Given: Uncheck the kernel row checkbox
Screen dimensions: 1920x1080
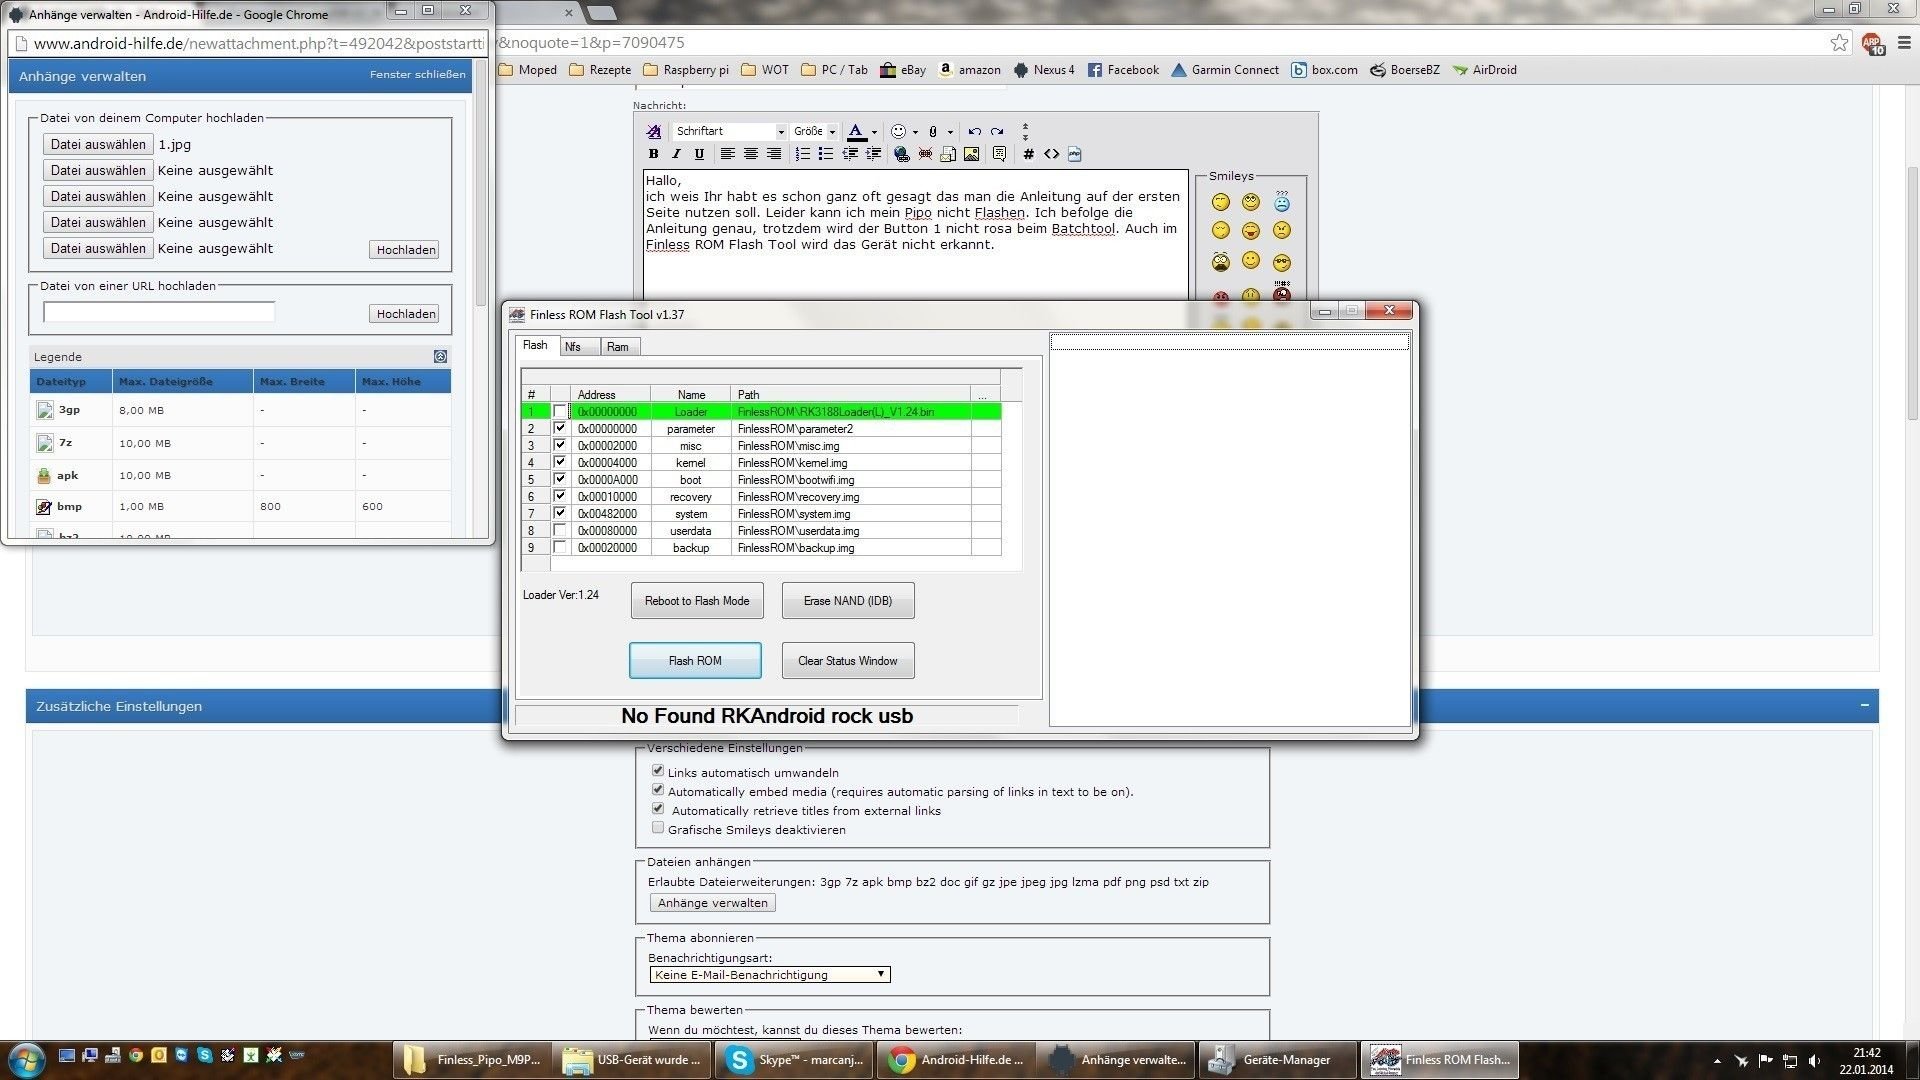Looking at the screenshot, I should click(x=560, y=462).
